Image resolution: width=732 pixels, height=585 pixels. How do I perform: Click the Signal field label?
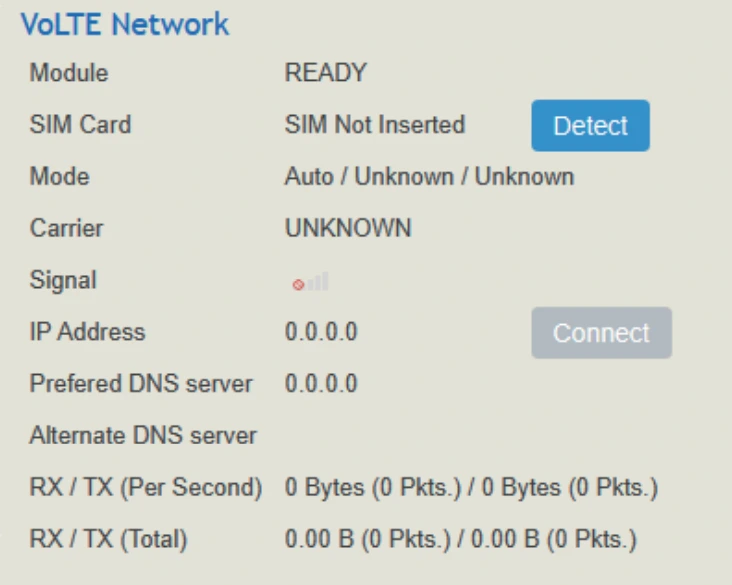pos(63,280)
